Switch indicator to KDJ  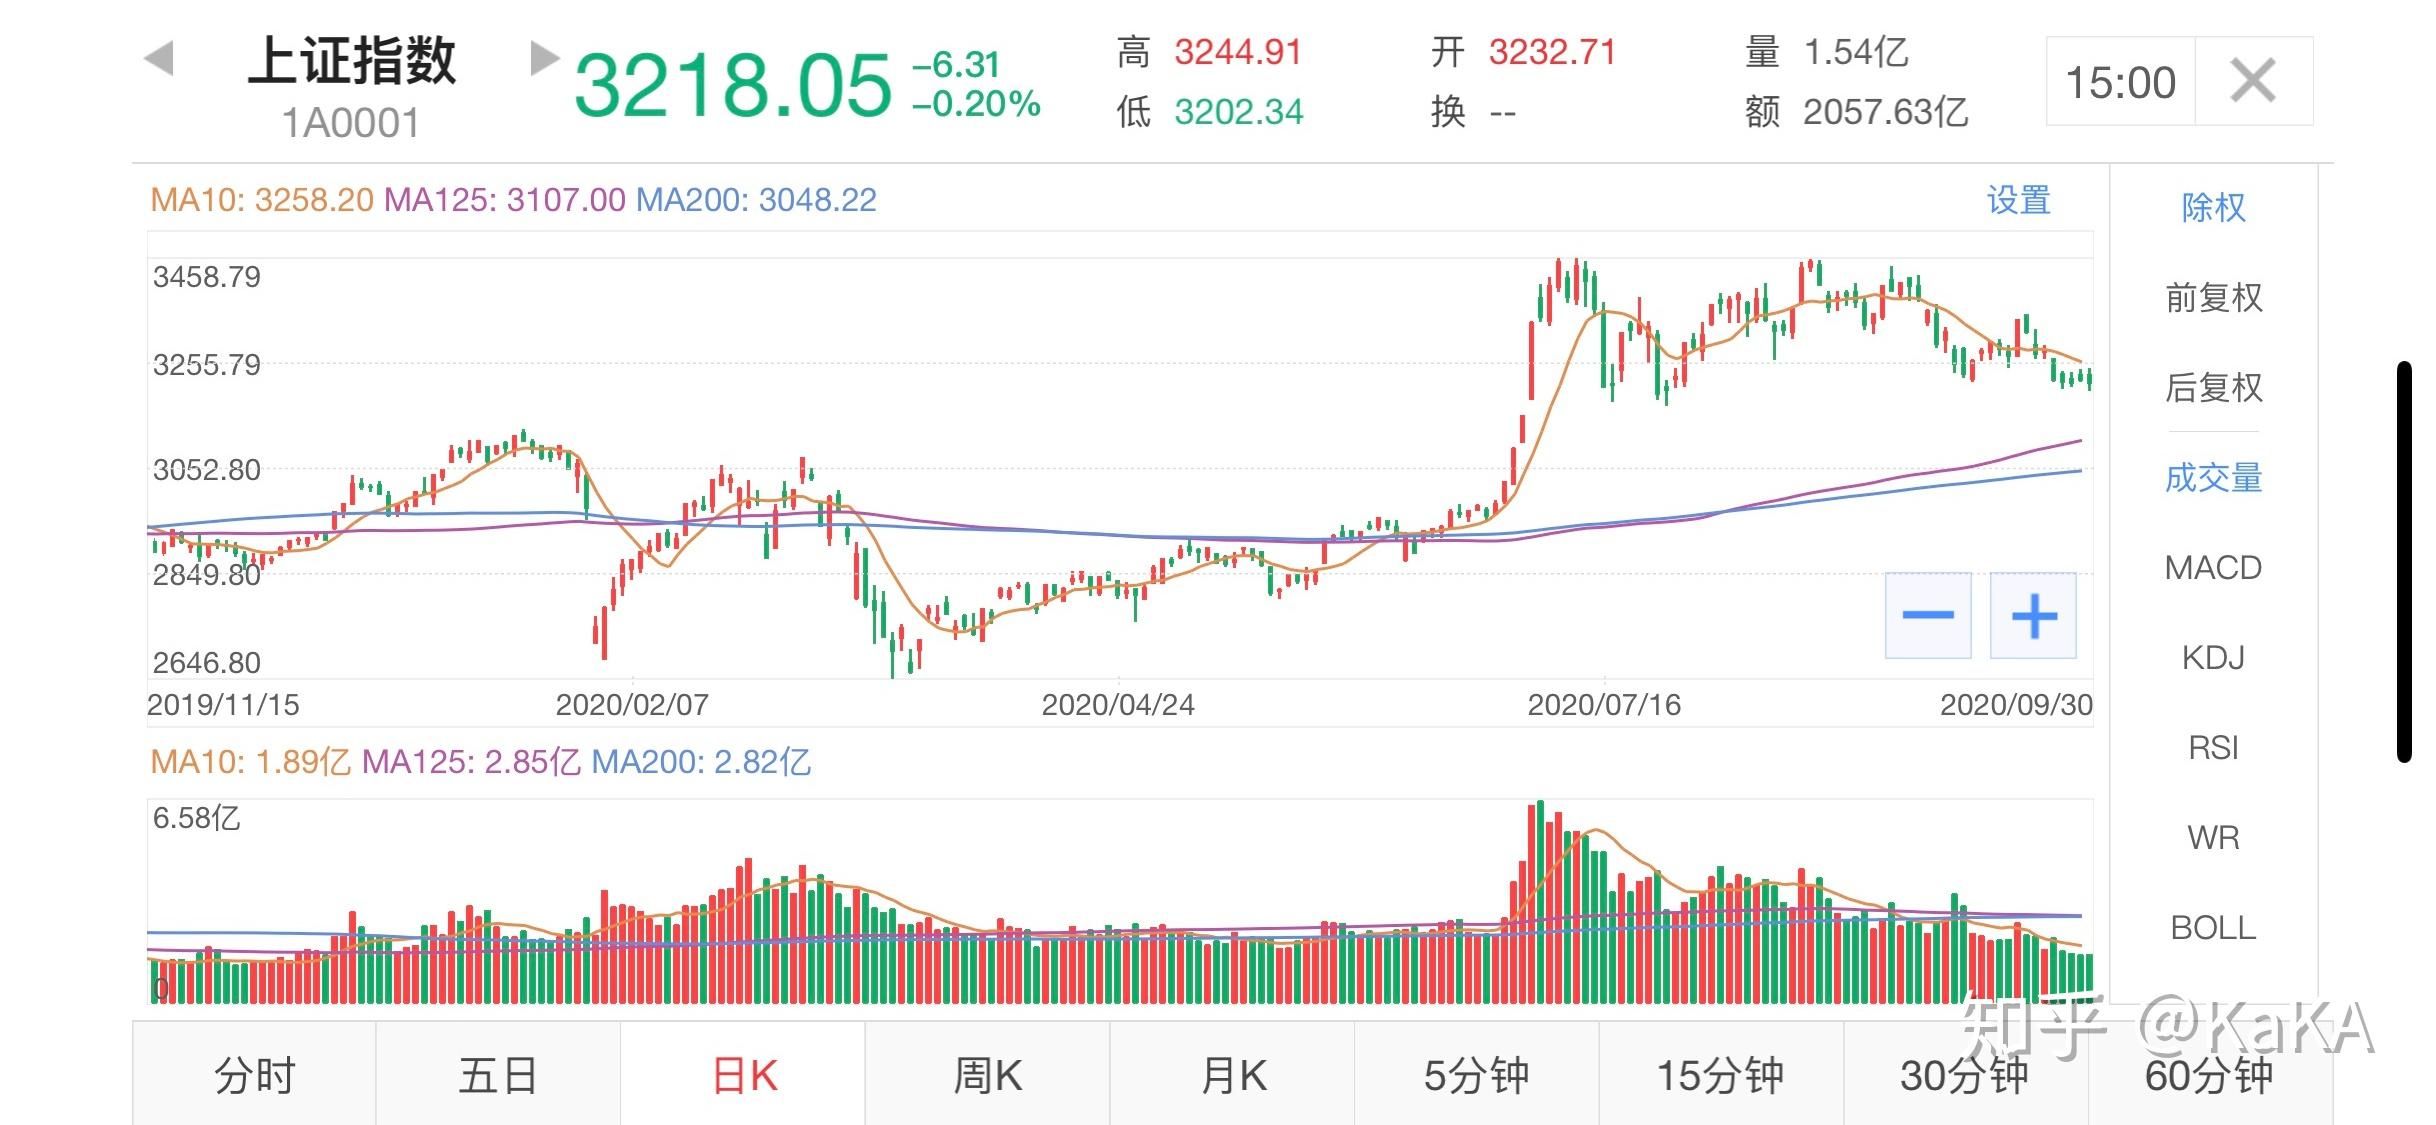pyautogui.click(x=2213, y=657)
